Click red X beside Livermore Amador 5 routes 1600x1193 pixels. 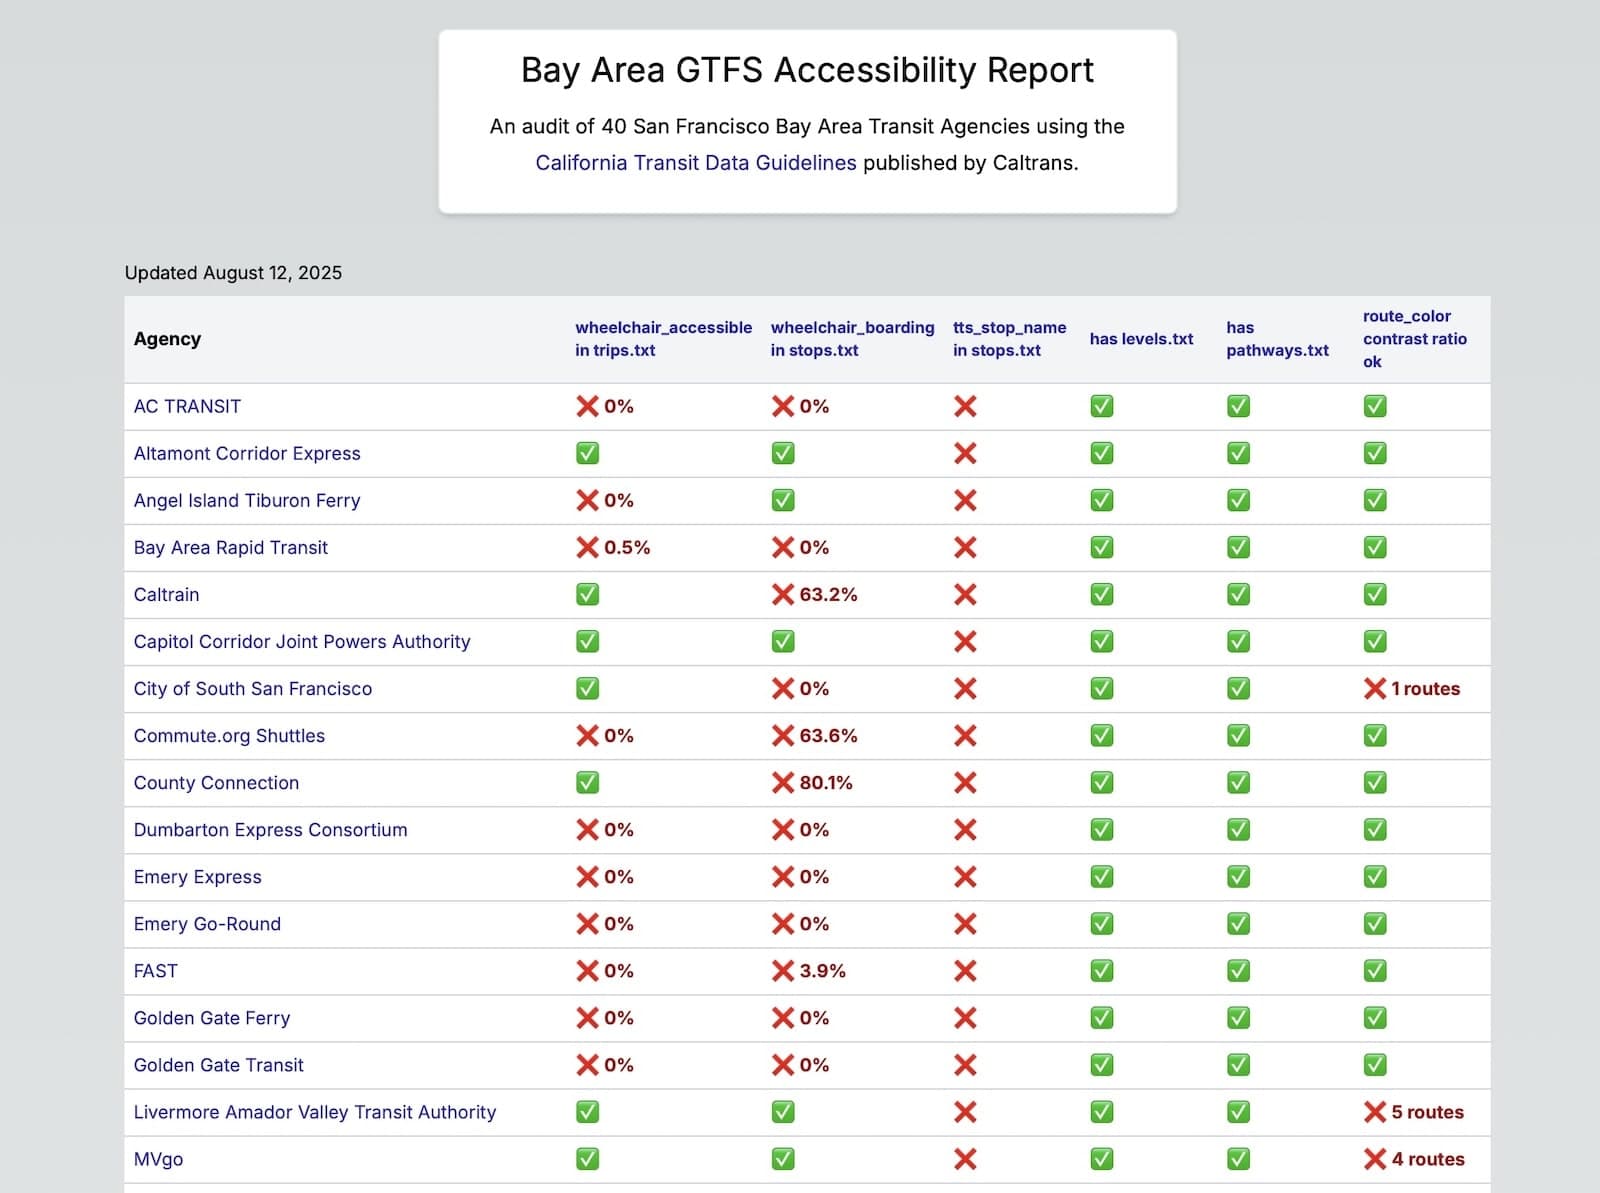click(x=1375, y=1111)
